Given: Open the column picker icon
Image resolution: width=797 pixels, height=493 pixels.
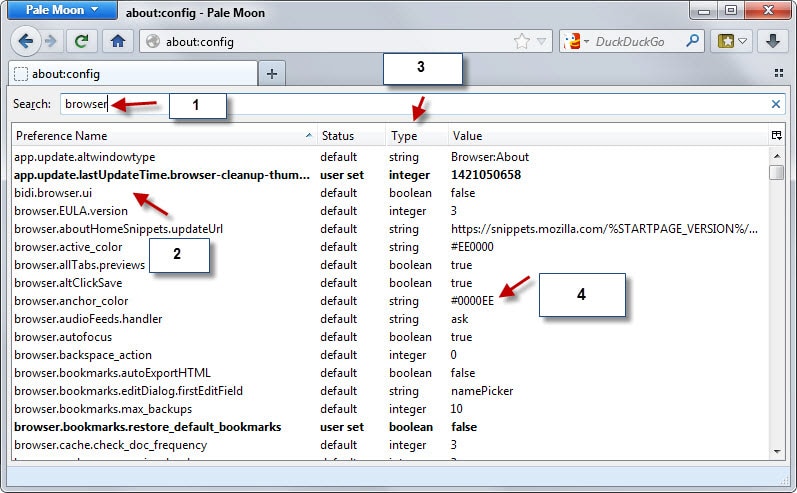Looking at the screenshot, I should pyautogui.click(x=776, y=135).
